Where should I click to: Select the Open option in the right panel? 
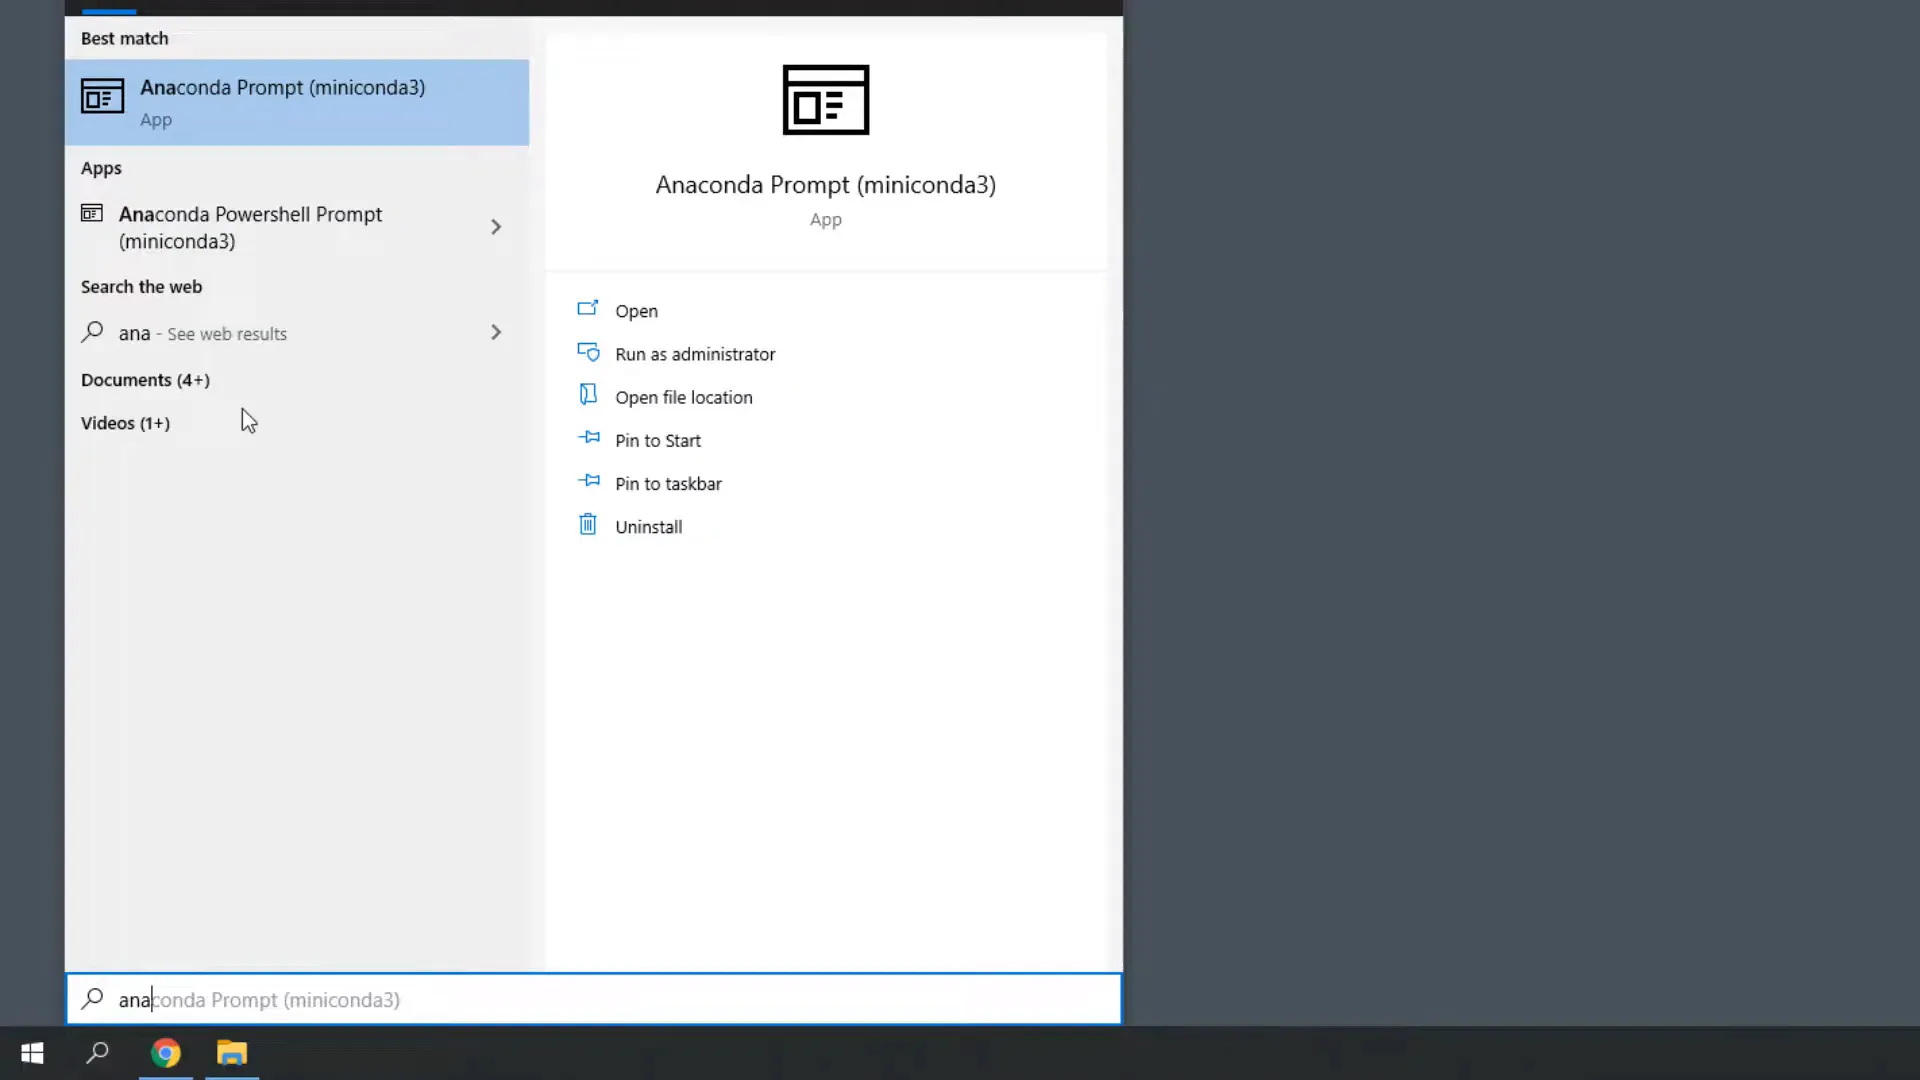[x=636, y=311]
